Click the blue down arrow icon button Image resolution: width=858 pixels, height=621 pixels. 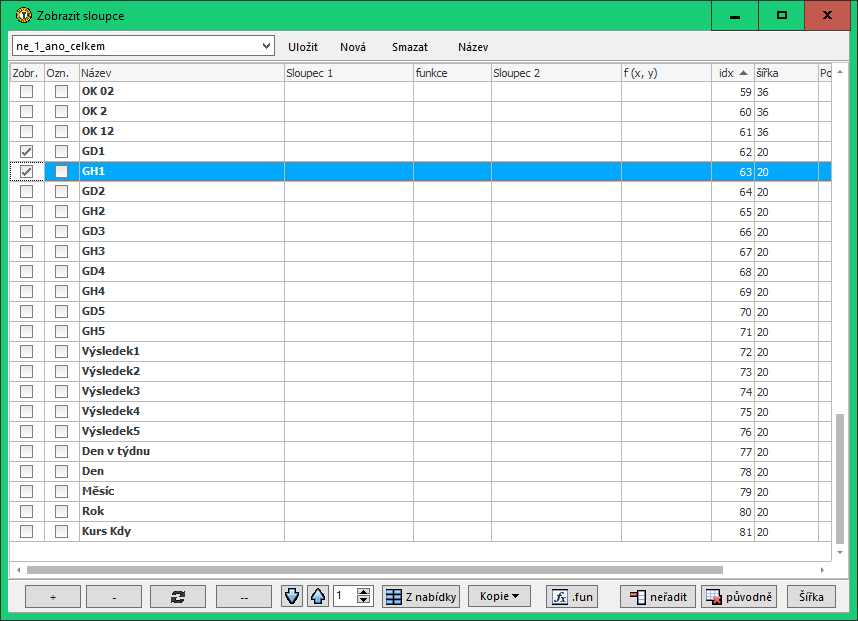[292, 596]
